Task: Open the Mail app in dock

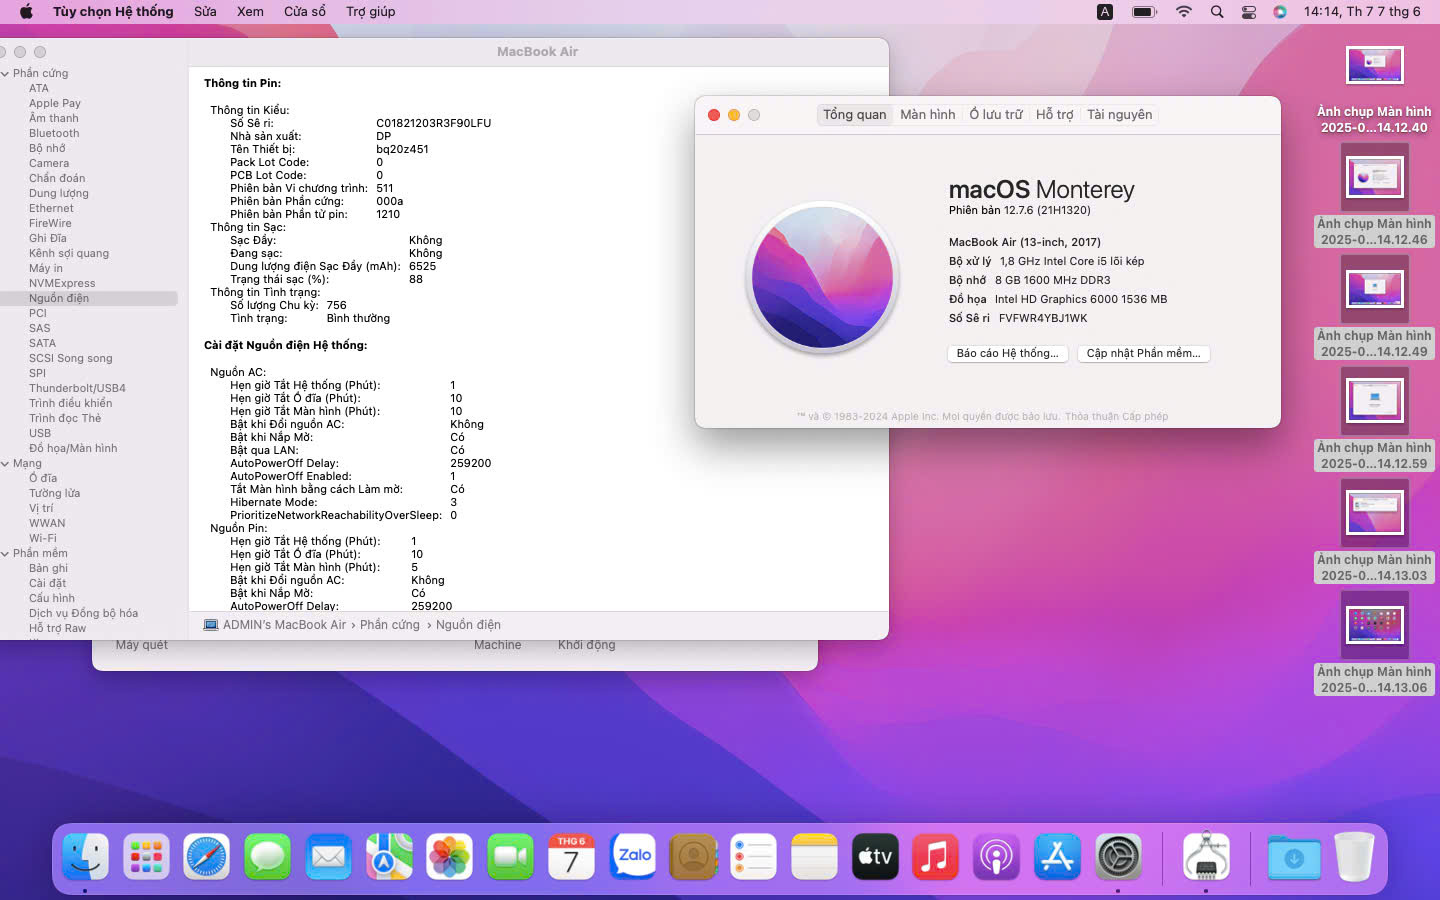Action: click(x=329, y=857)
